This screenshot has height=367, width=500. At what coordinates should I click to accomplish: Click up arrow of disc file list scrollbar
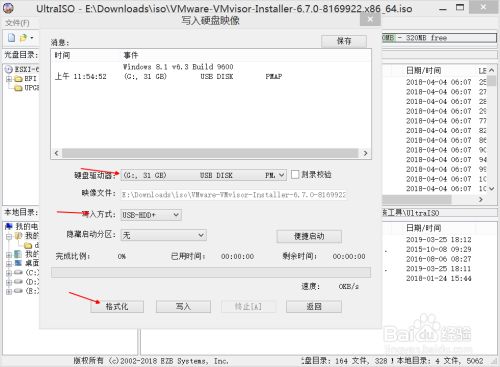(x=492, y=70)
